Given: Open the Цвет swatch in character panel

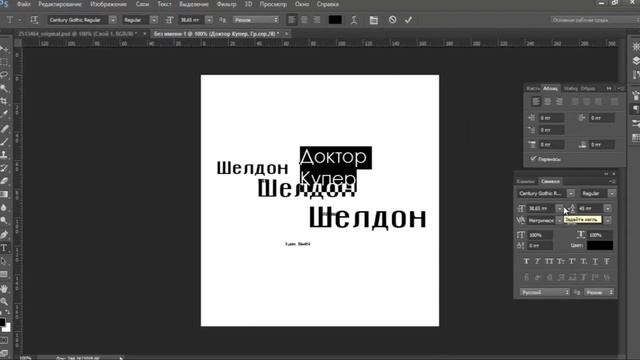Looking at the screenshot, I should (x=600, y=245).
